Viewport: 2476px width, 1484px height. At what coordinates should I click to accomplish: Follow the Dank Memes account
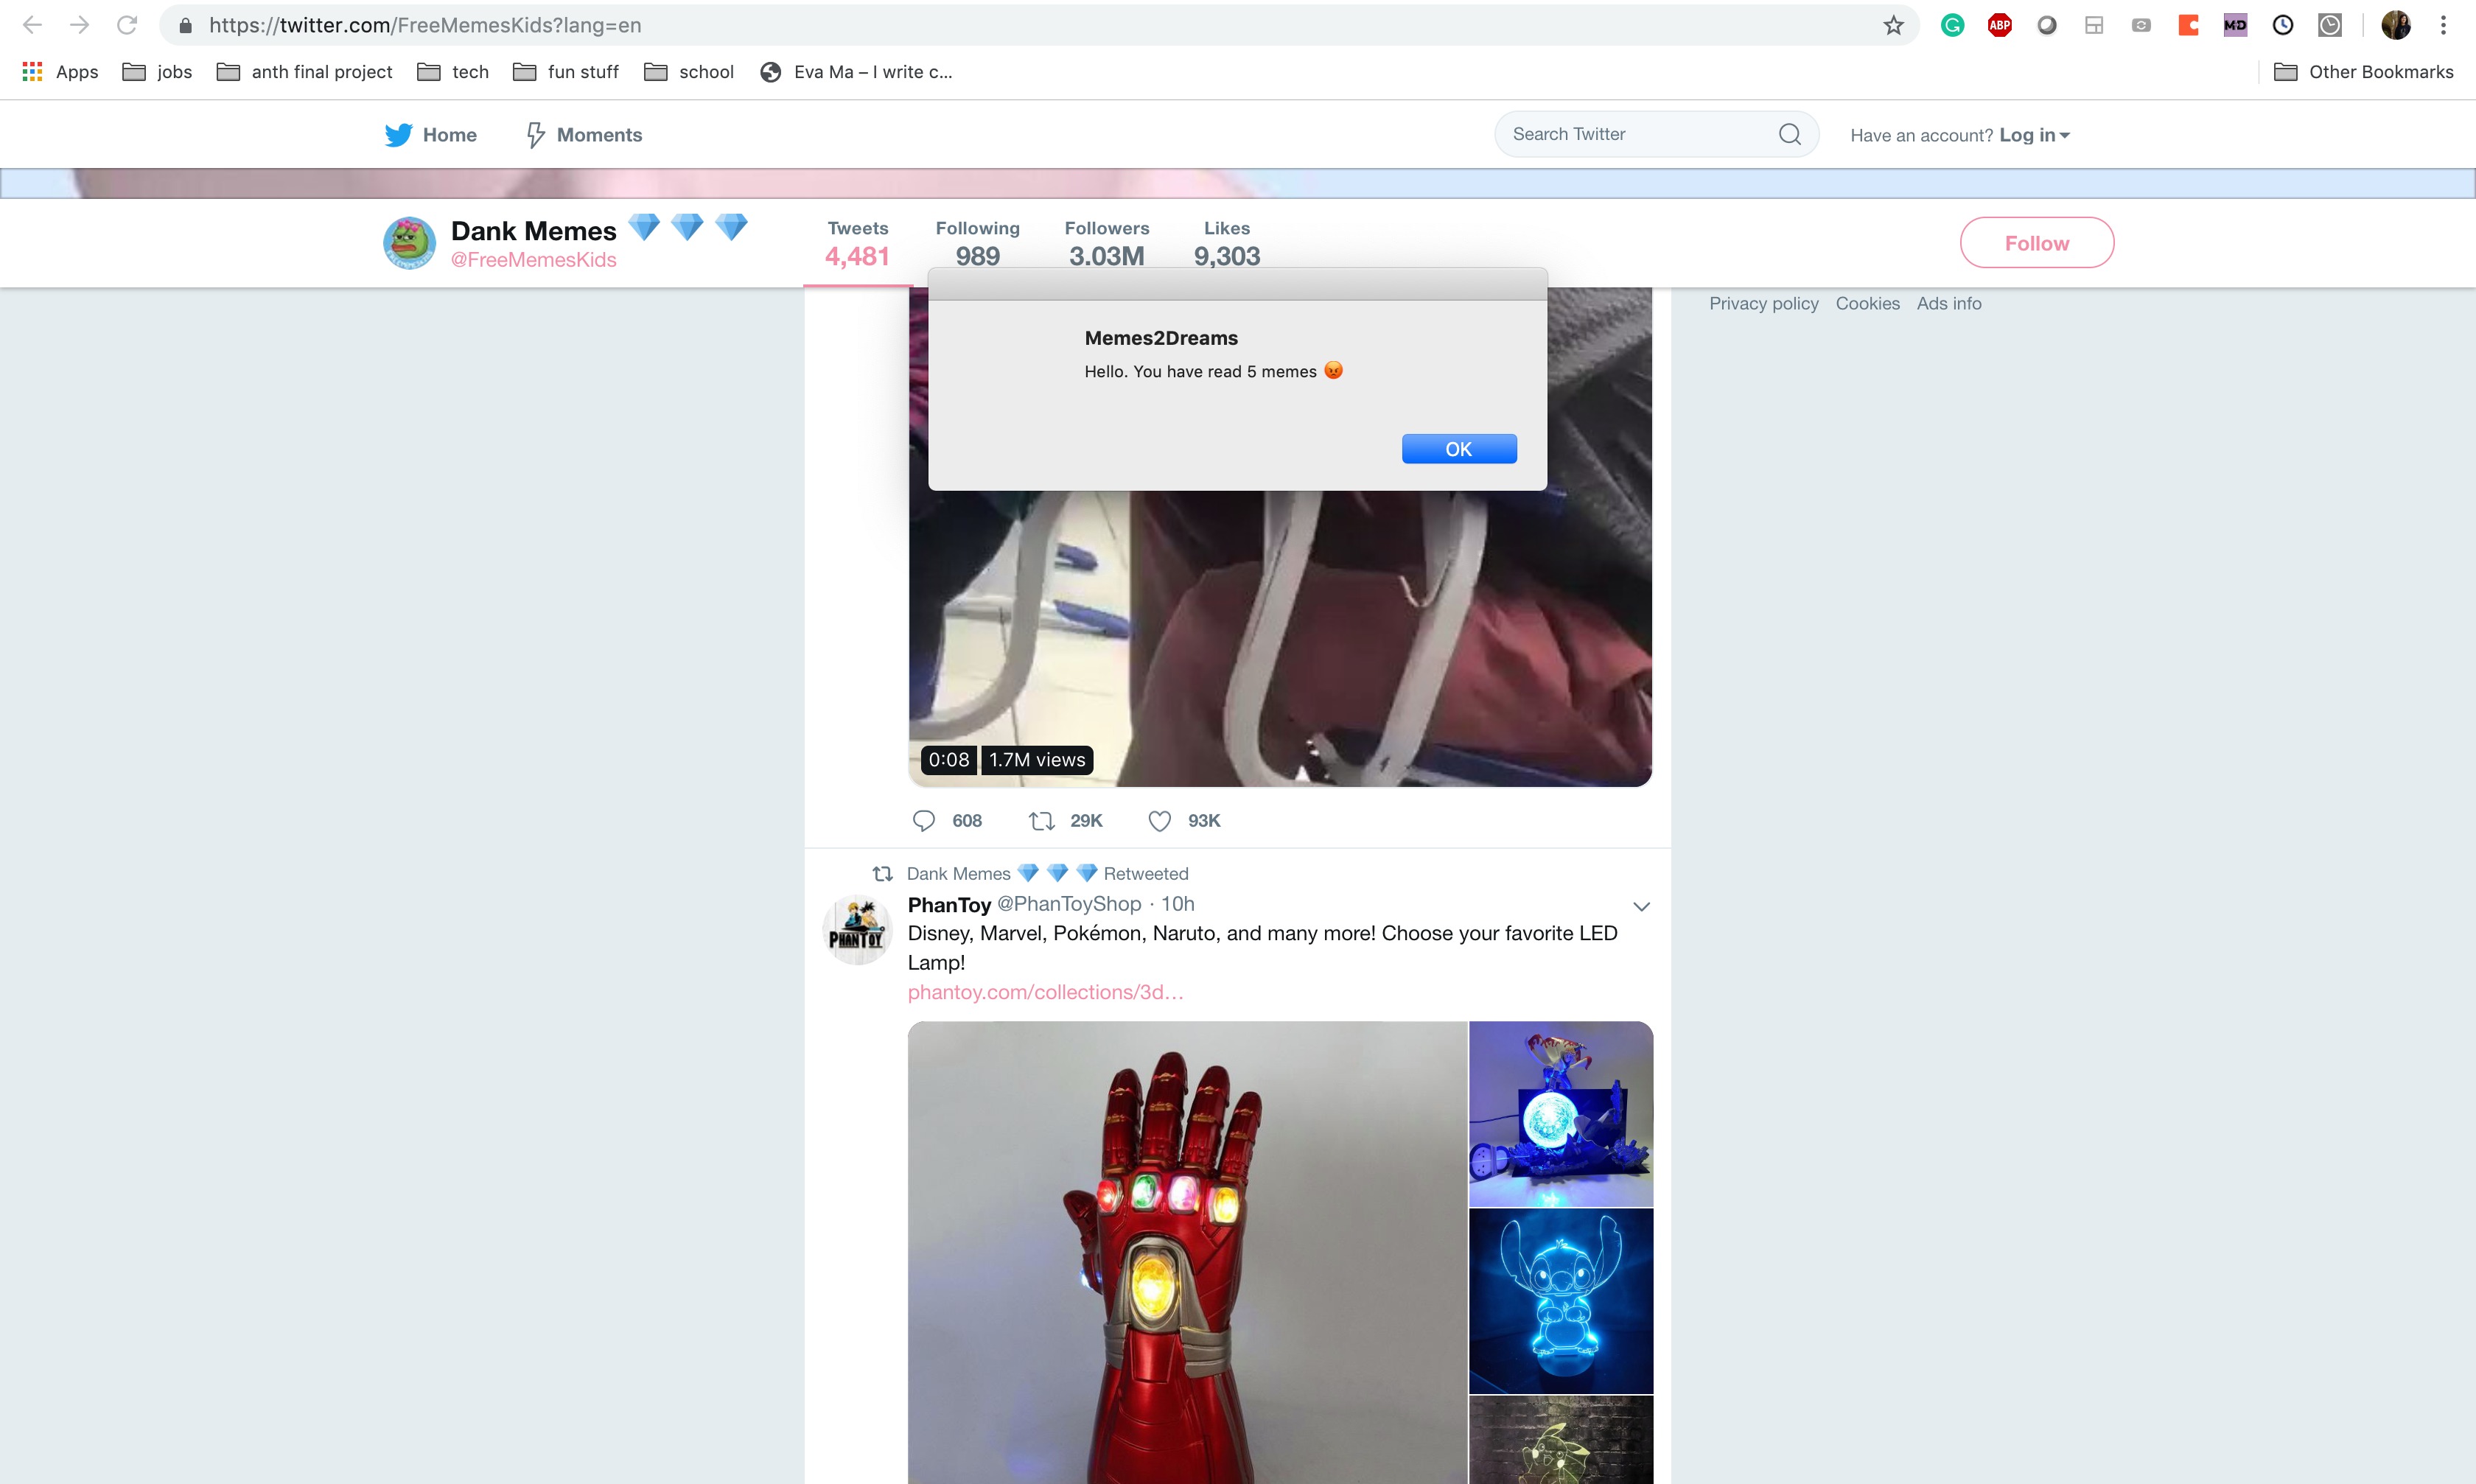tap(2036, 243)
